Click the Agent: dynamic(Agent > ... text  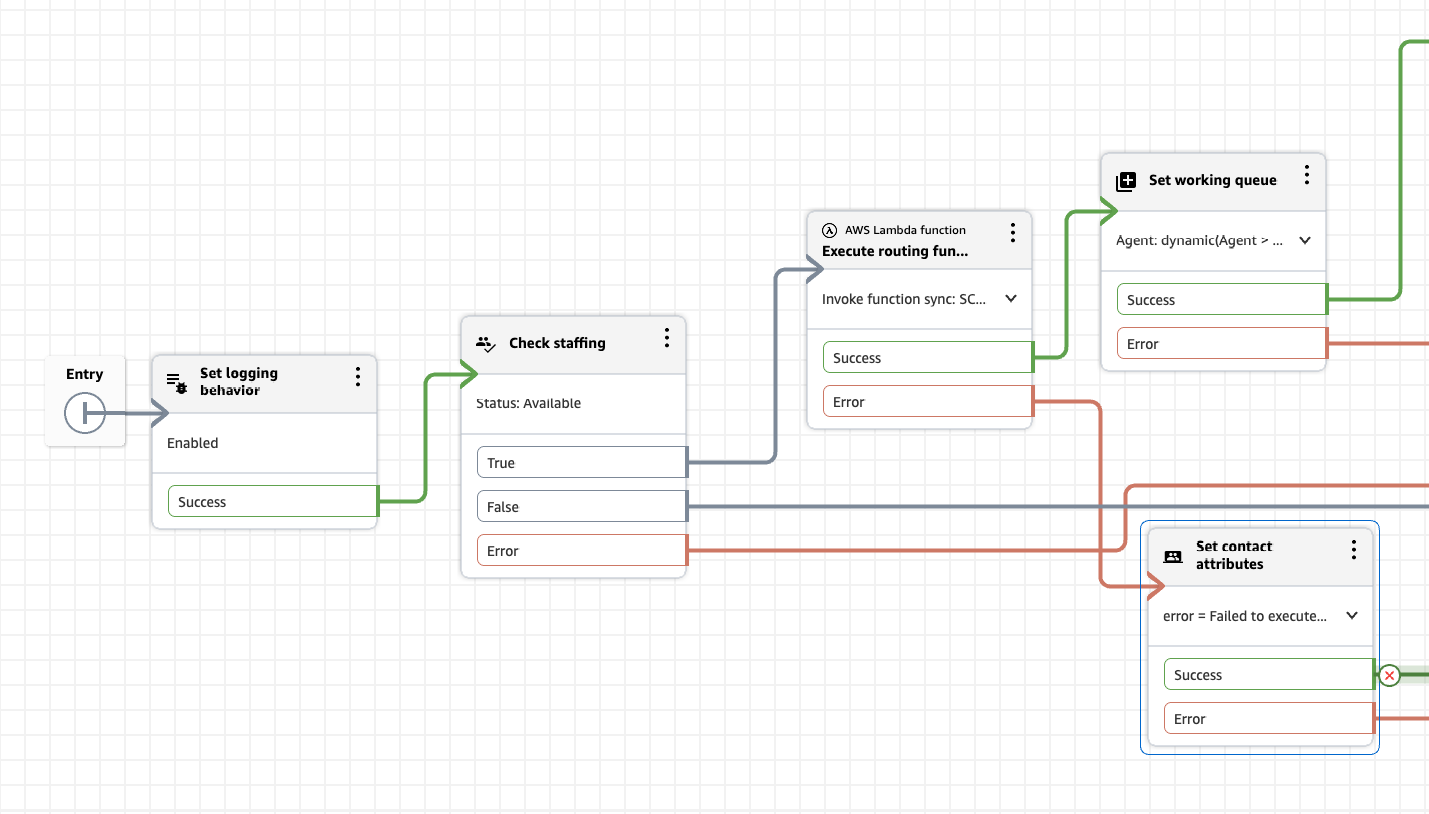coord(1200,241)
